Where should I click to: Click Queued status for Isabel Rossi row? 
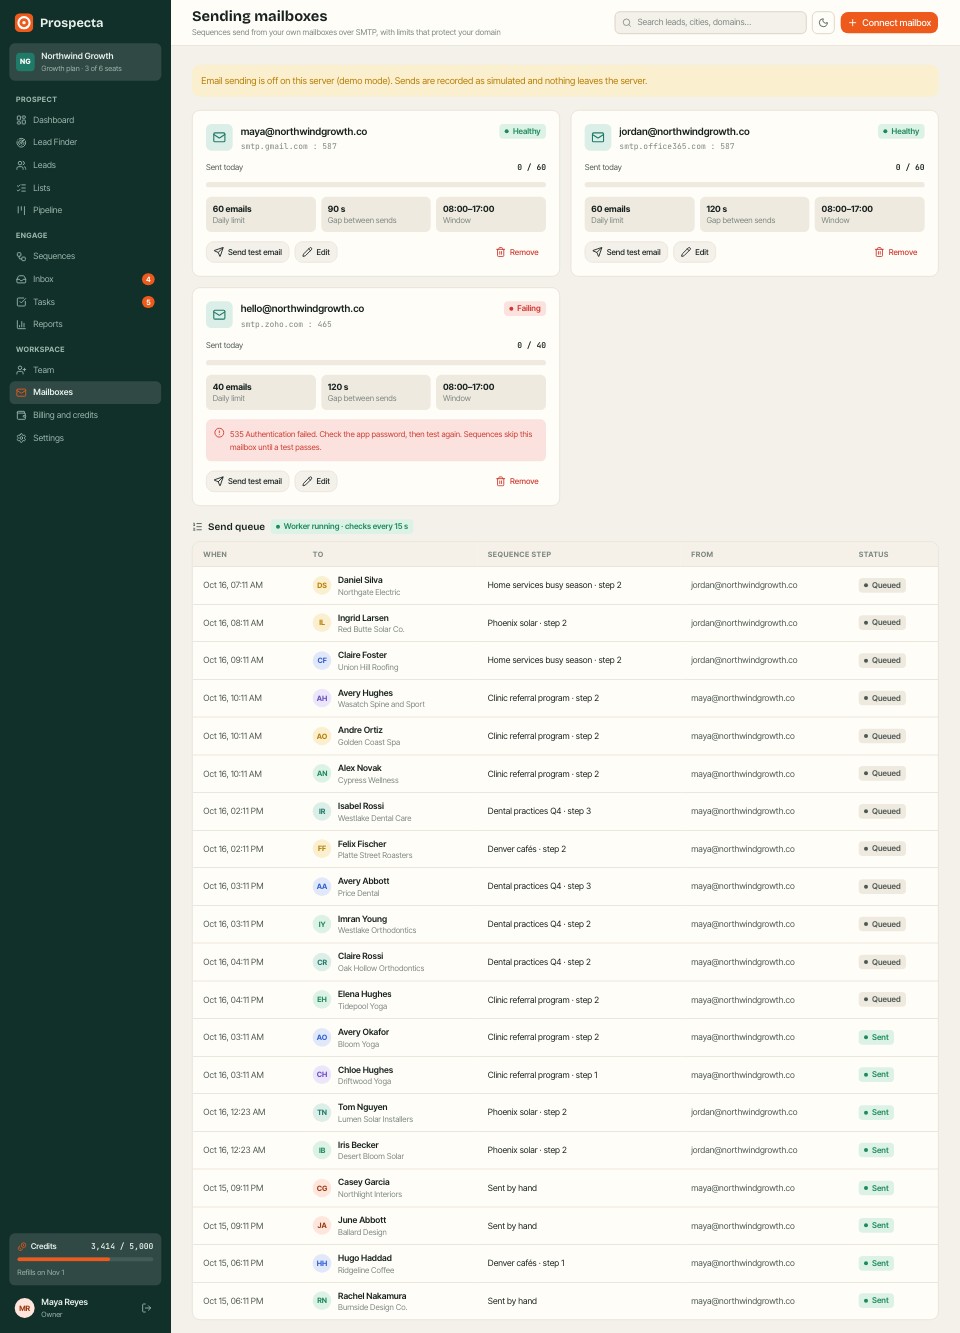tap(883, 811)
